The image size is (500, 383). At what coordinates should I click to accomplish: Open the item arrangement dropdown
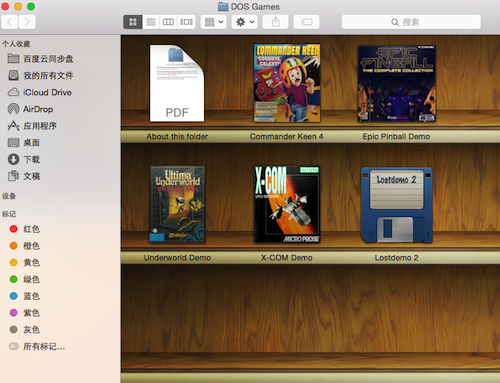(214, 22)
